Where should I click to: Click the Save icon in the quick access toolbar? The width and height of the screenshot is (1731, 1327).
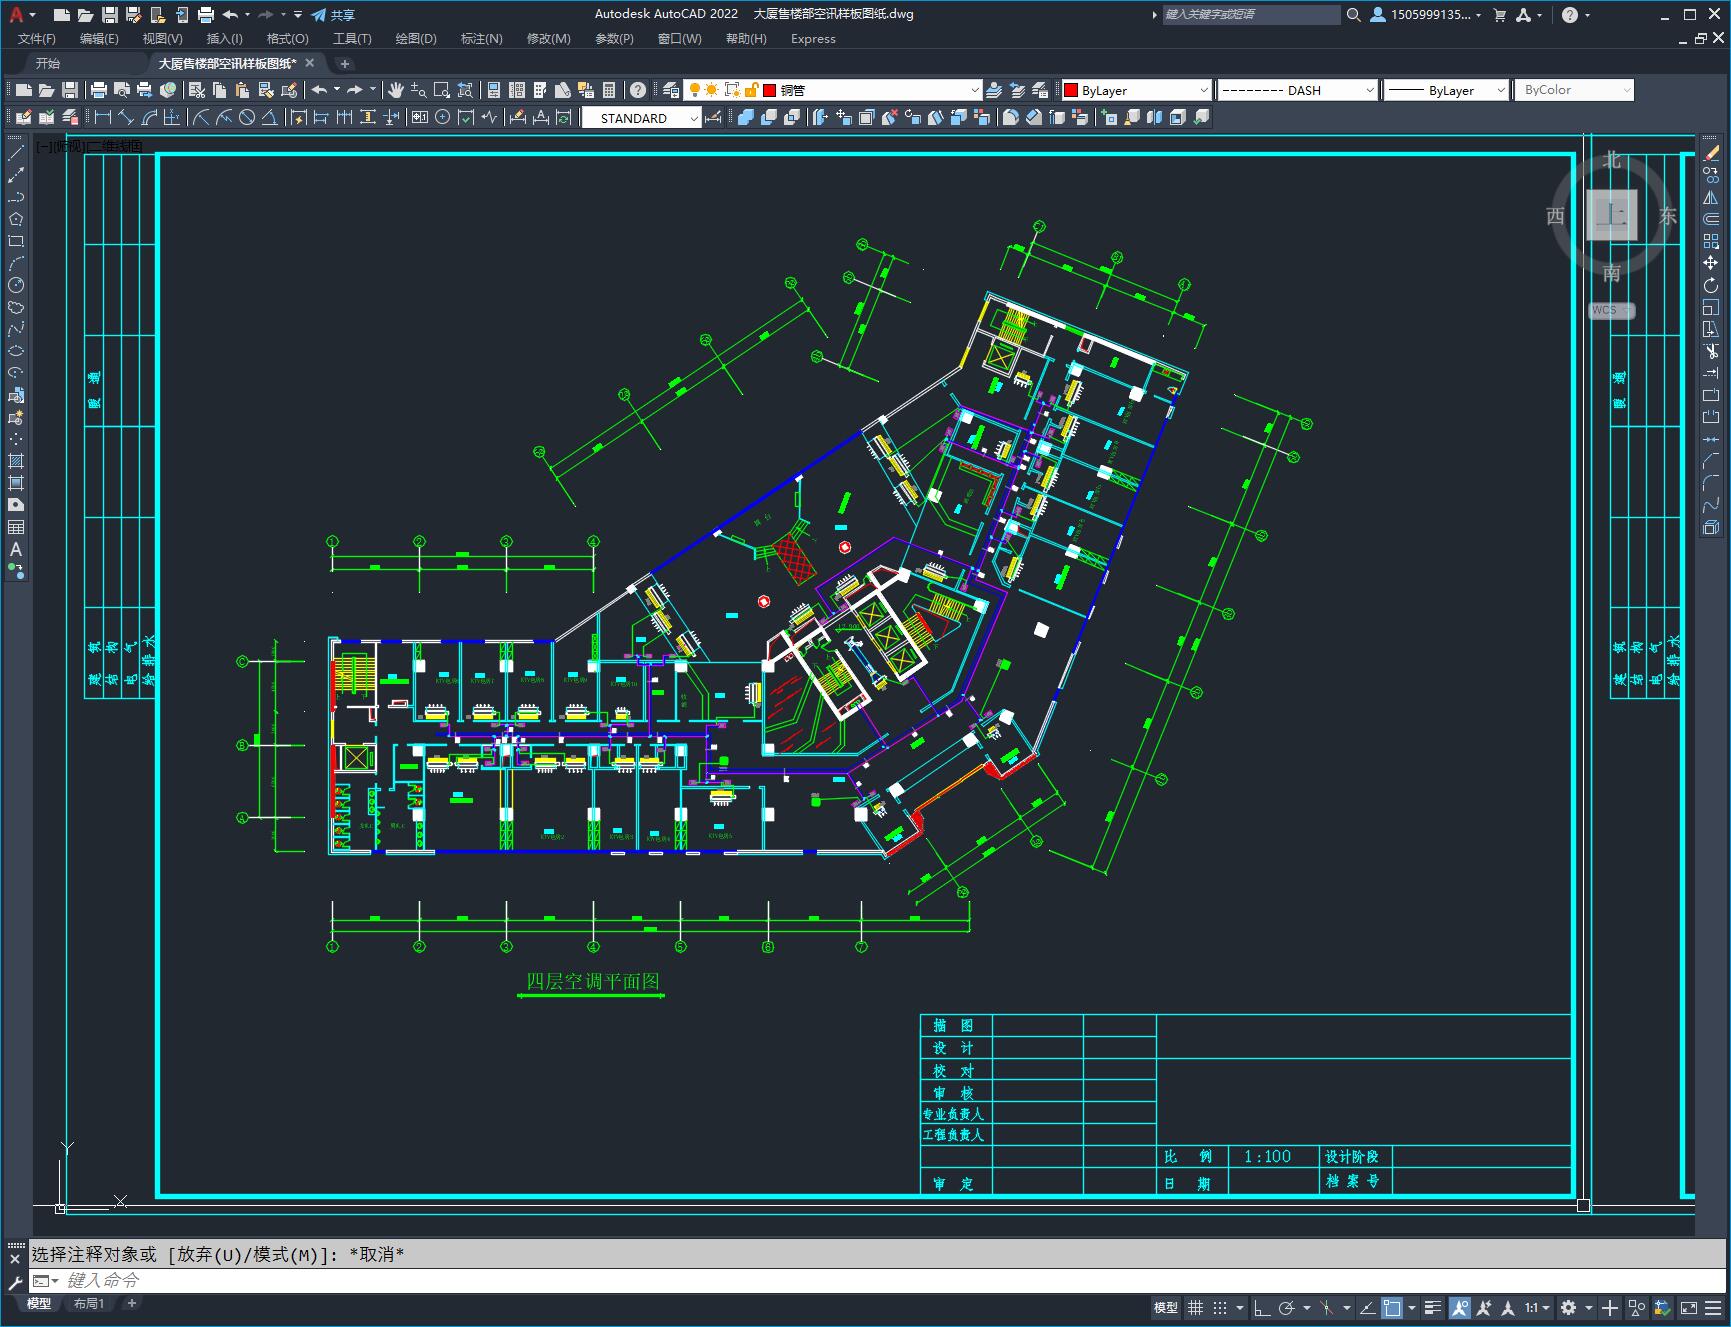coord(110,15)
